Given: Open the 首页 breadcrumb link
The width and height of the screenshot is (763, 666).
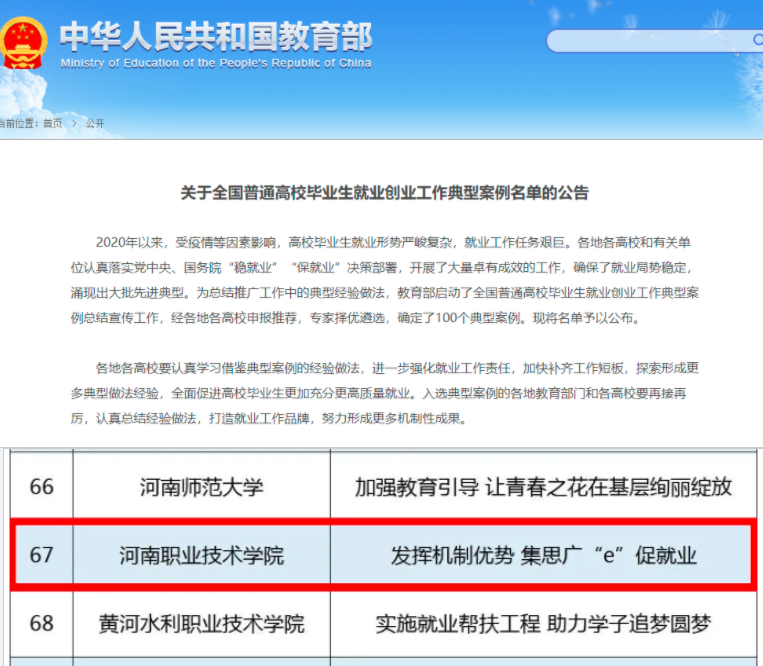Looking at the screenshot, I should click(x=53, y=124).
